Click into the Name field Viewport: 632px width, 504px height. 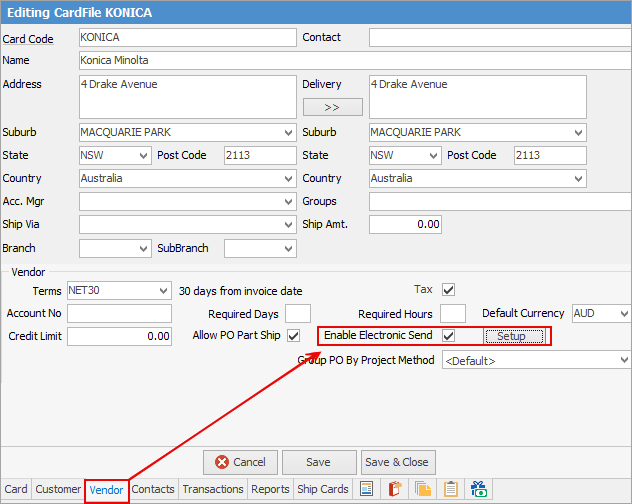355,60
